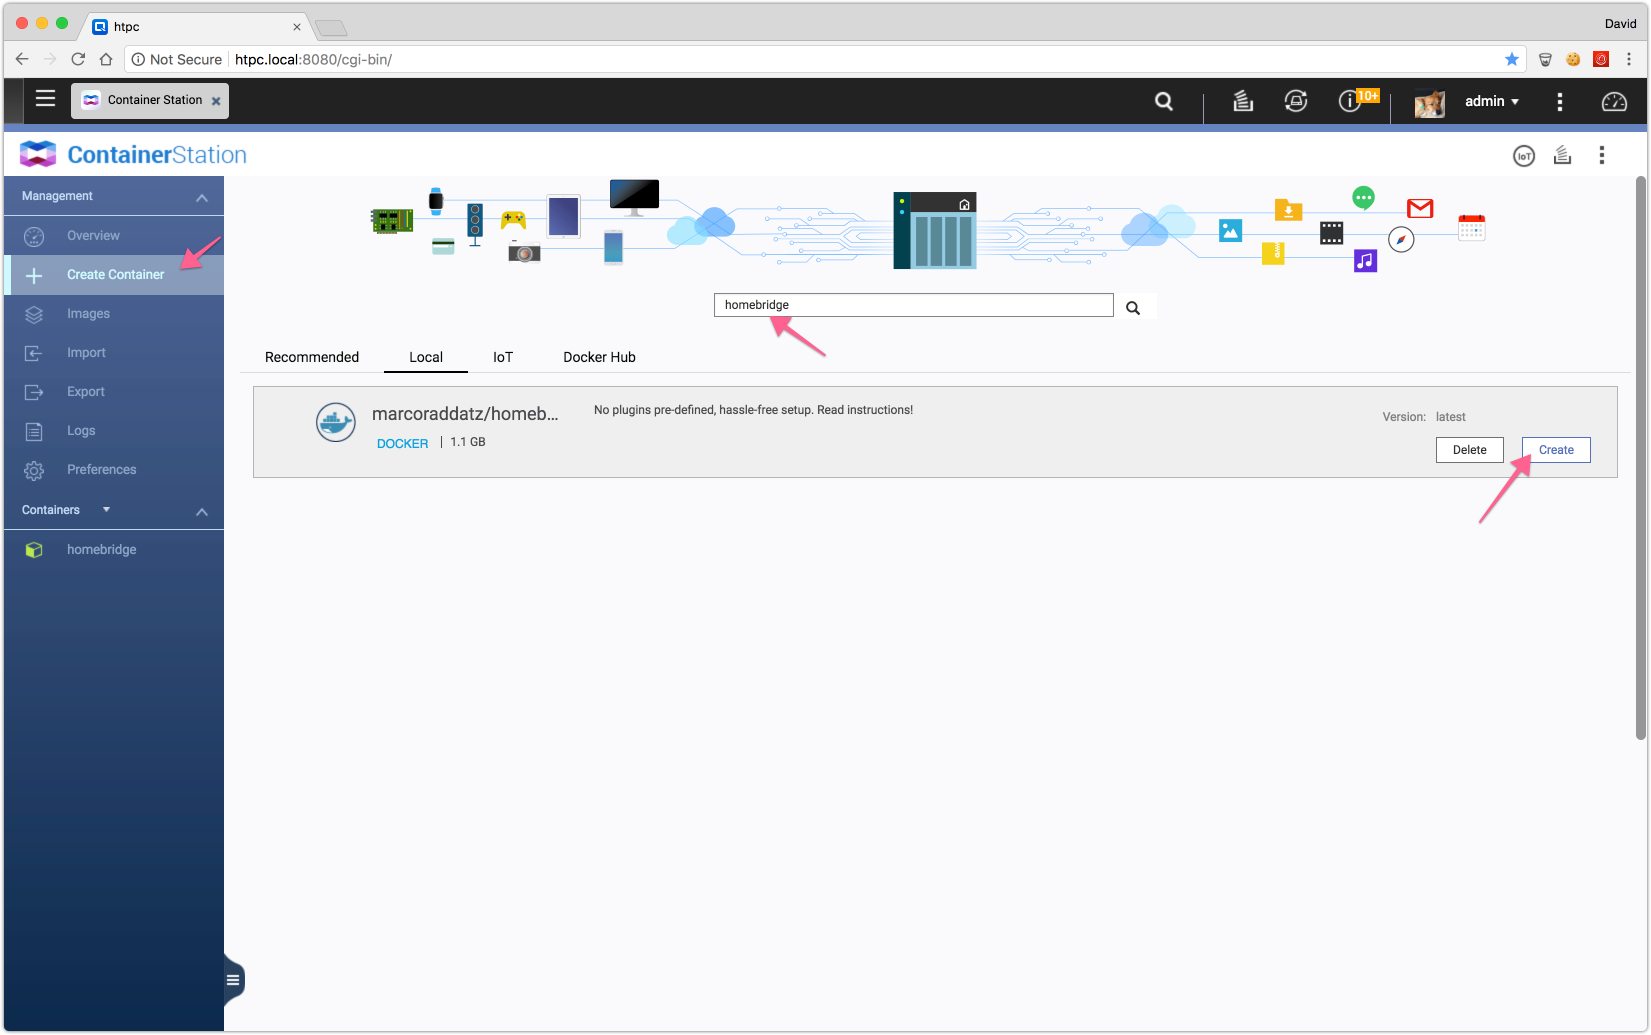Open the QTS more options dots
The image size is (1651, 1035).
pyautogui.click(x=1560, y=102)
